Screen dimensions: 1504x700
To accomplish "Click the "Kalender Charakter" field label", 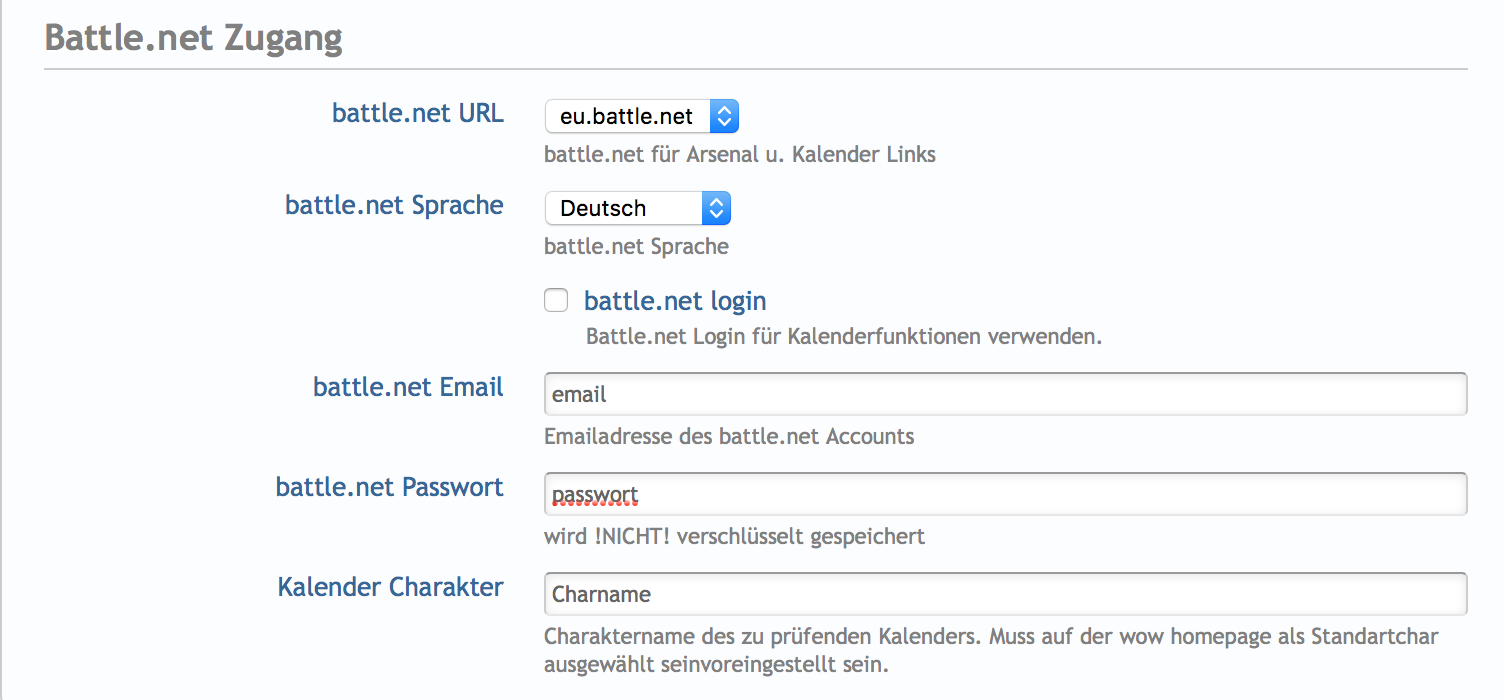I will pos(391,587).
